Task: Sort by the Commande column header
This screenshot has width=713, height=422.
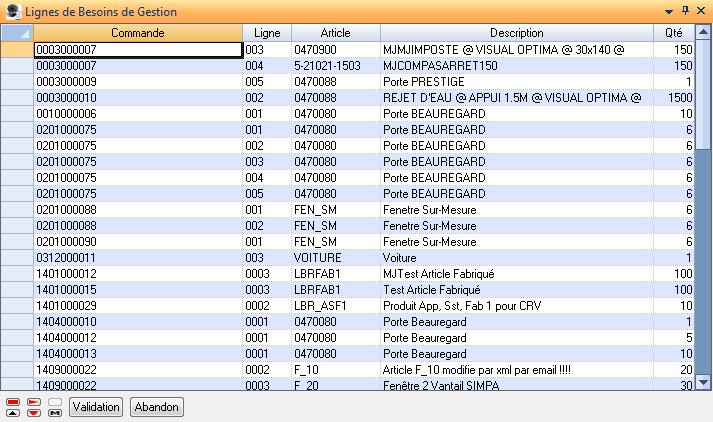Action: tap(138, 33)
